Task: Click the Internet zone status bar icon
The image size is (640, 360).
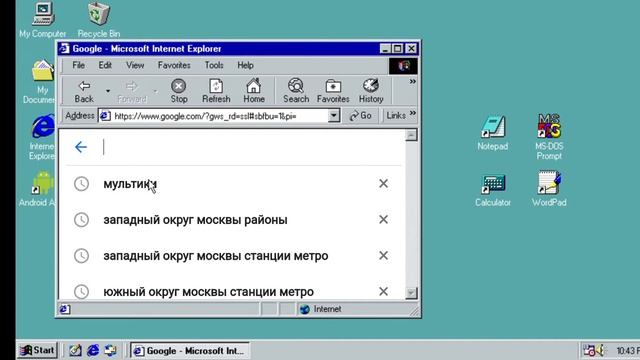Action: (x=304, y=309)
